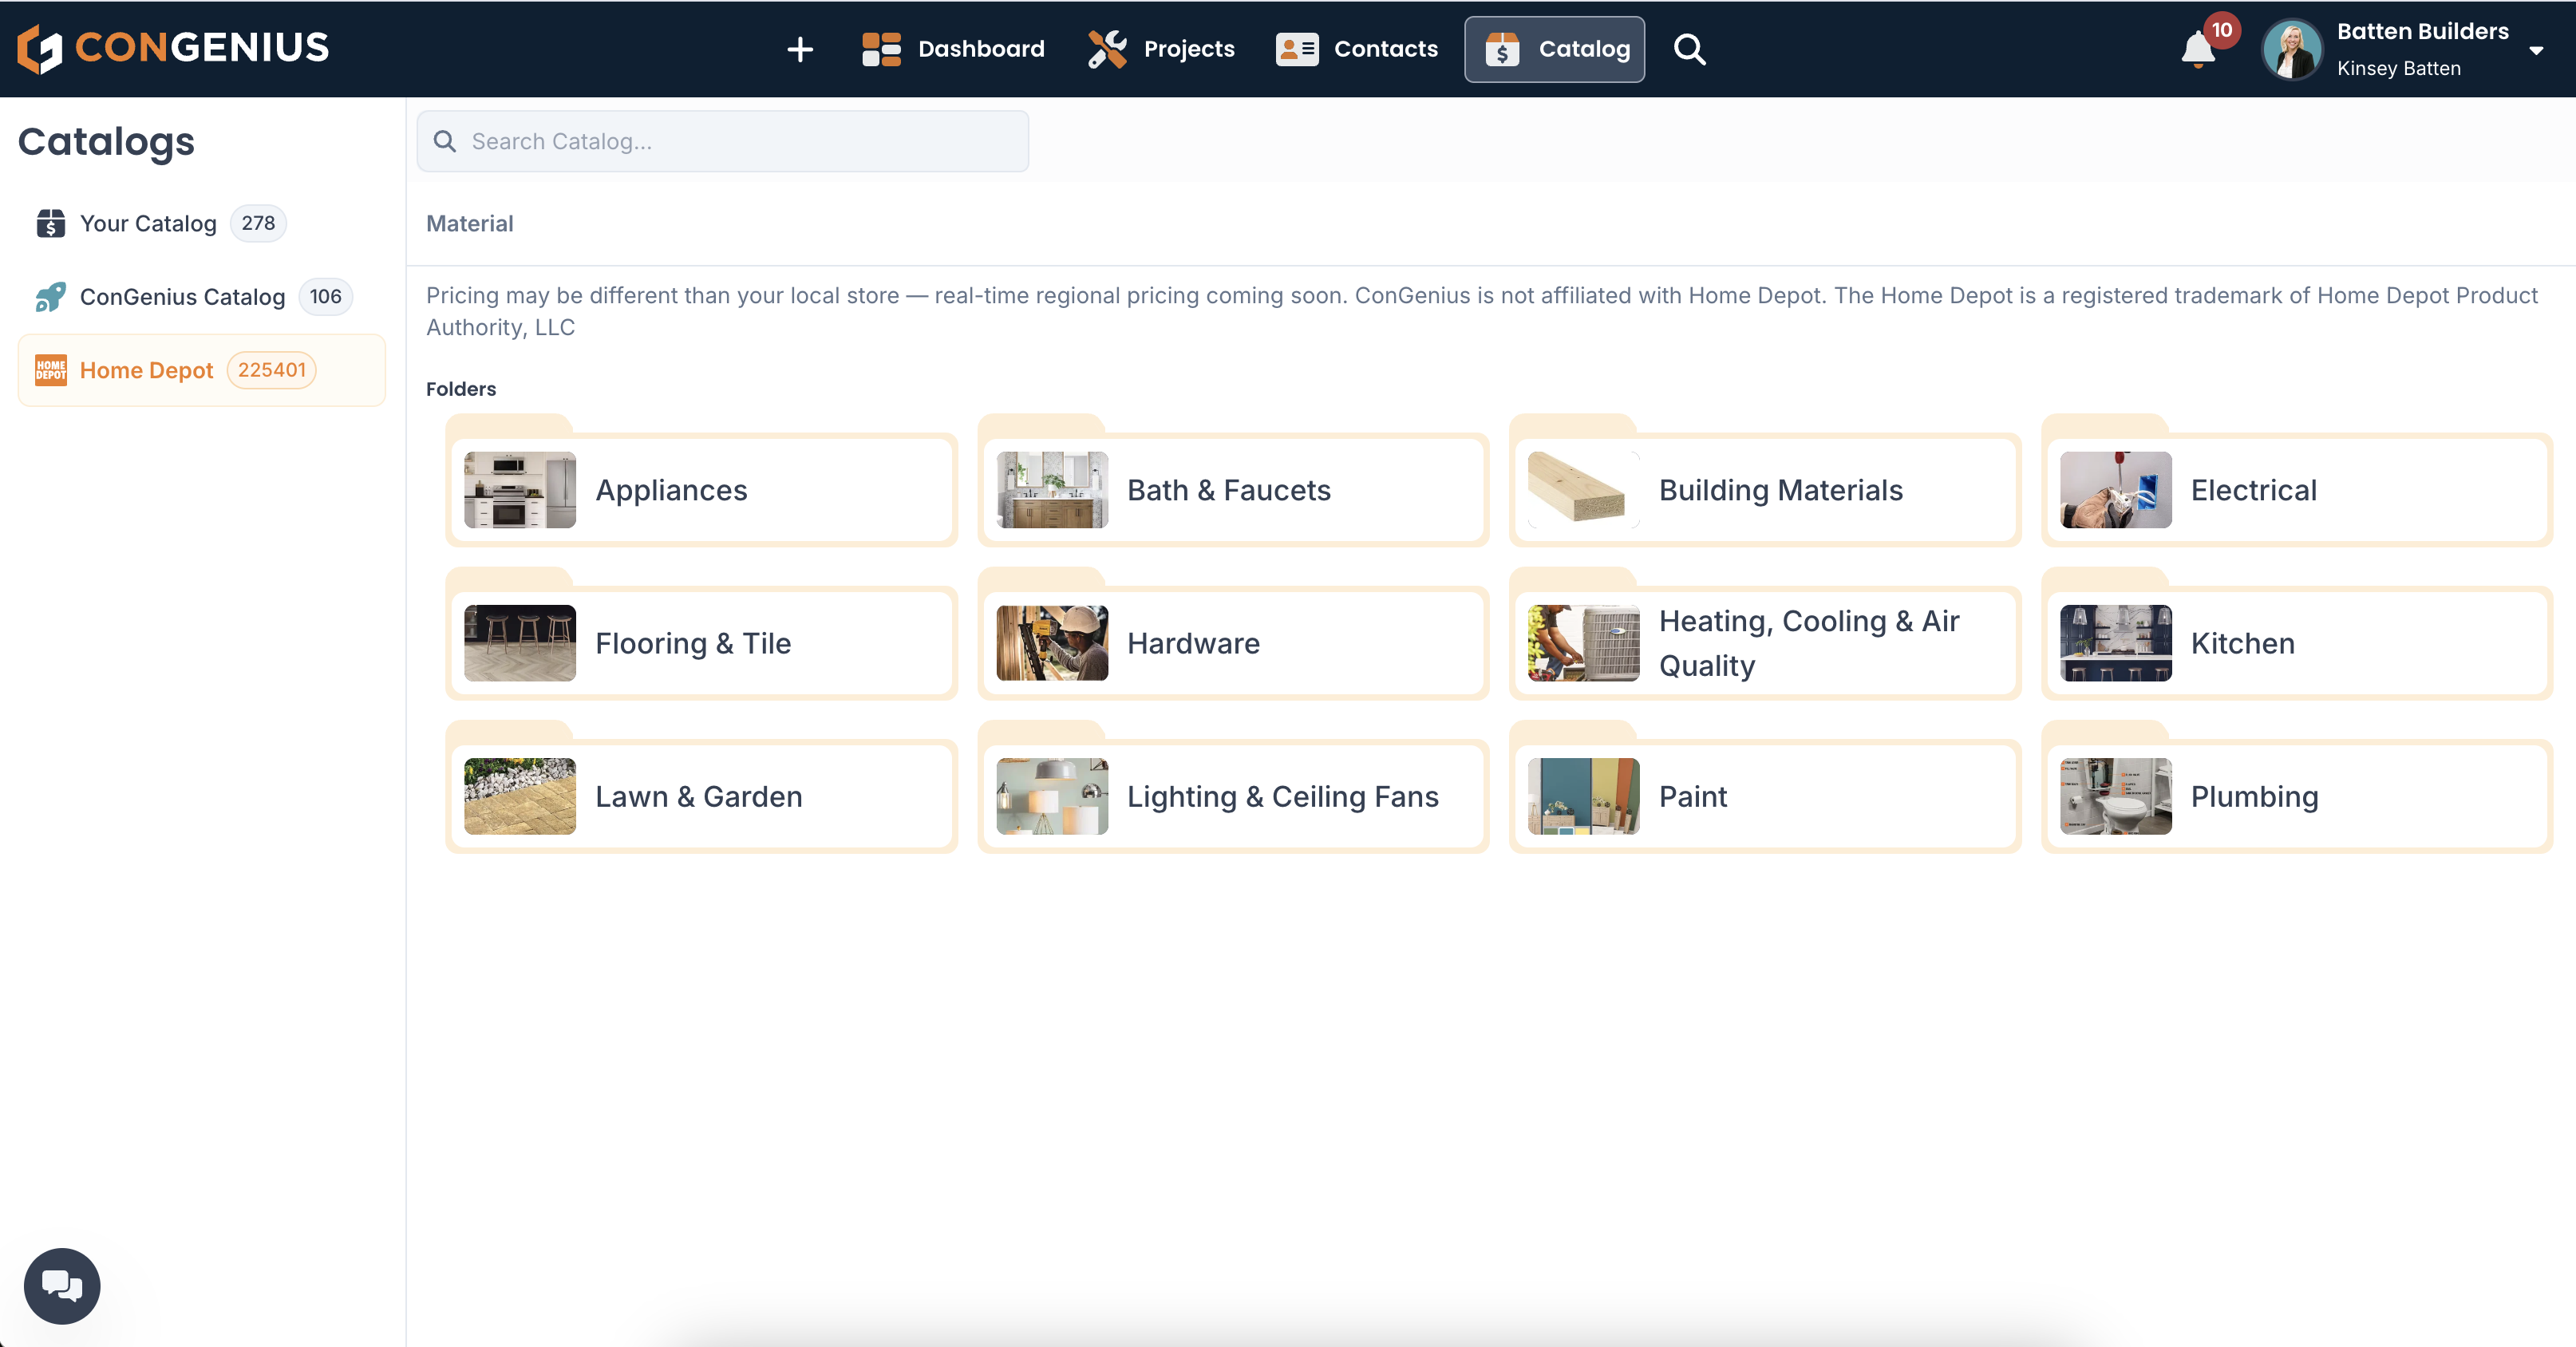Click into the Search Catalog field

[722, 140]
